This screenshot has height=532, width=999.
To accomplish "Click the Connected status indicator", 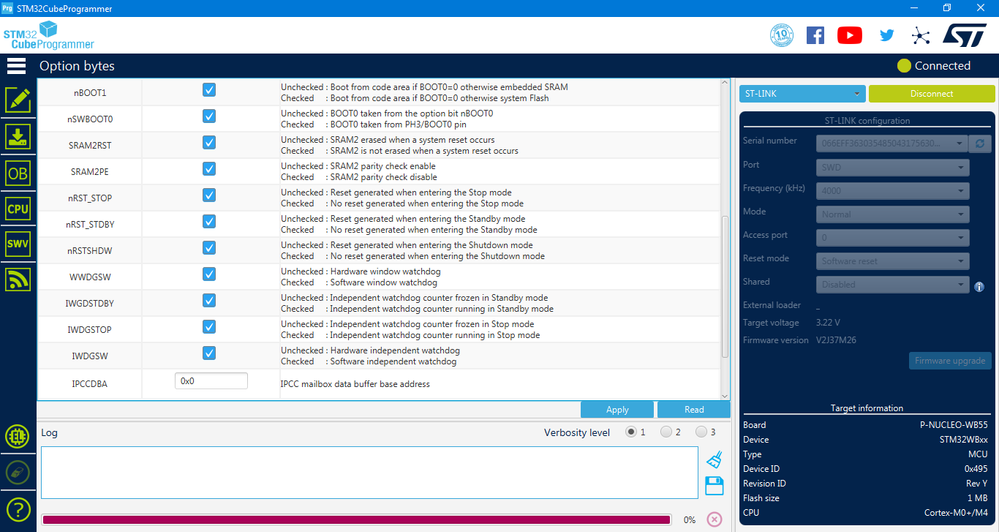I will tap(934, 66).
